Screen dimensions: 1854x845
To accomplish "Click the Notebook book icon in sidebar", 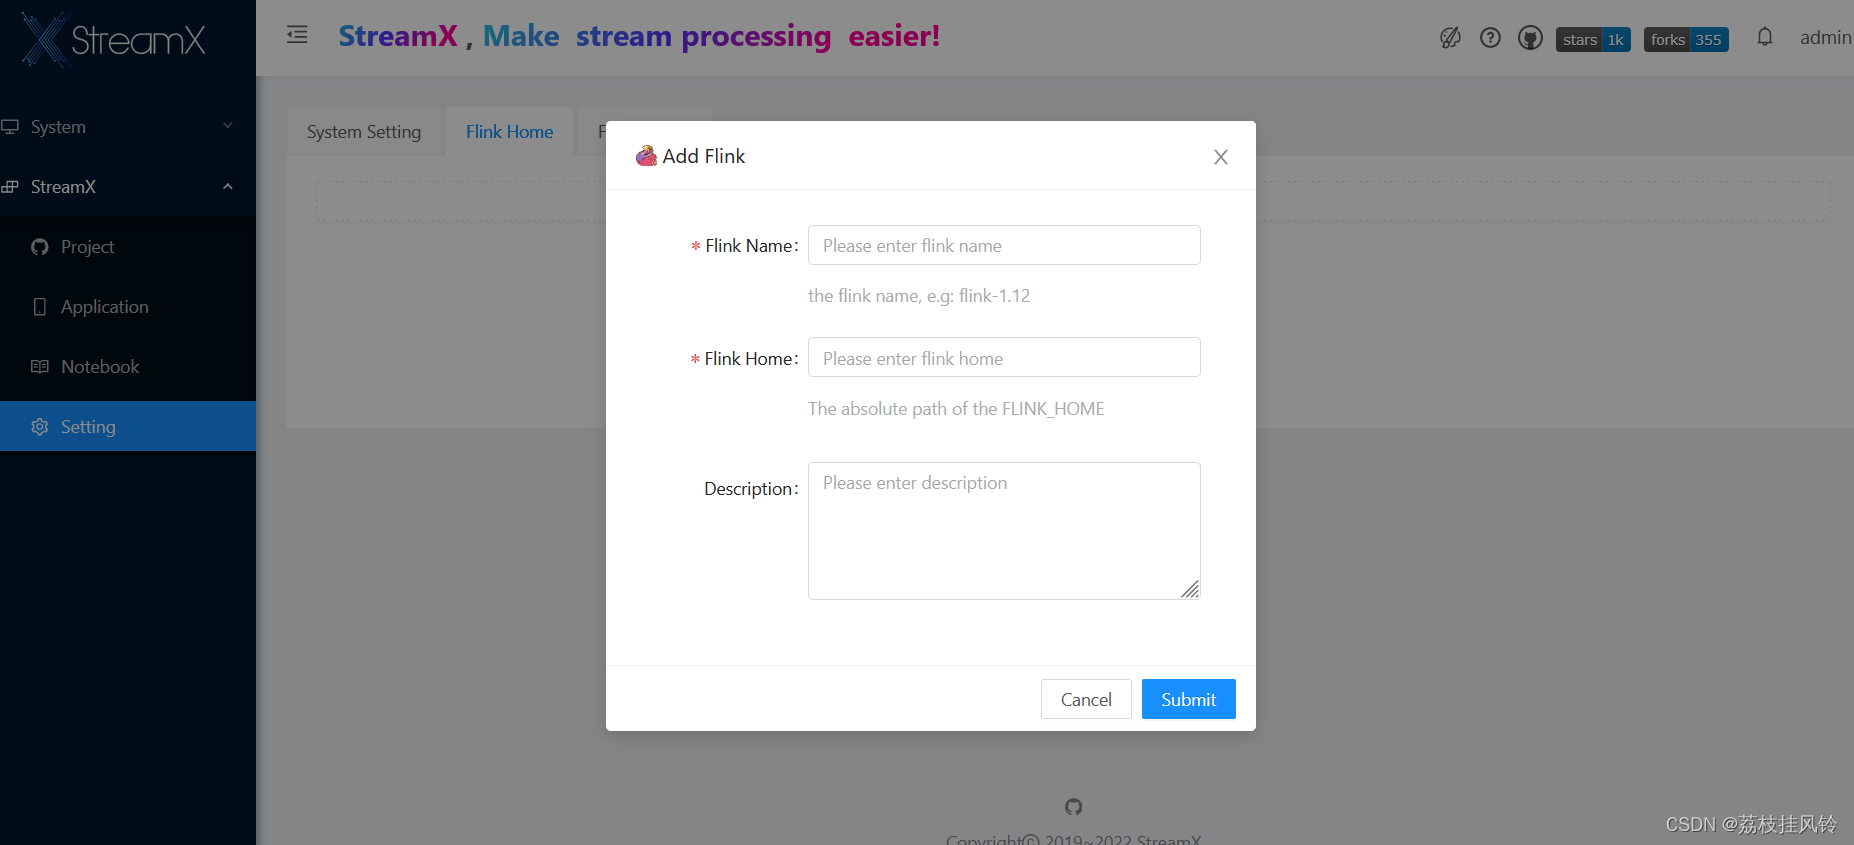I will (40, 367).
